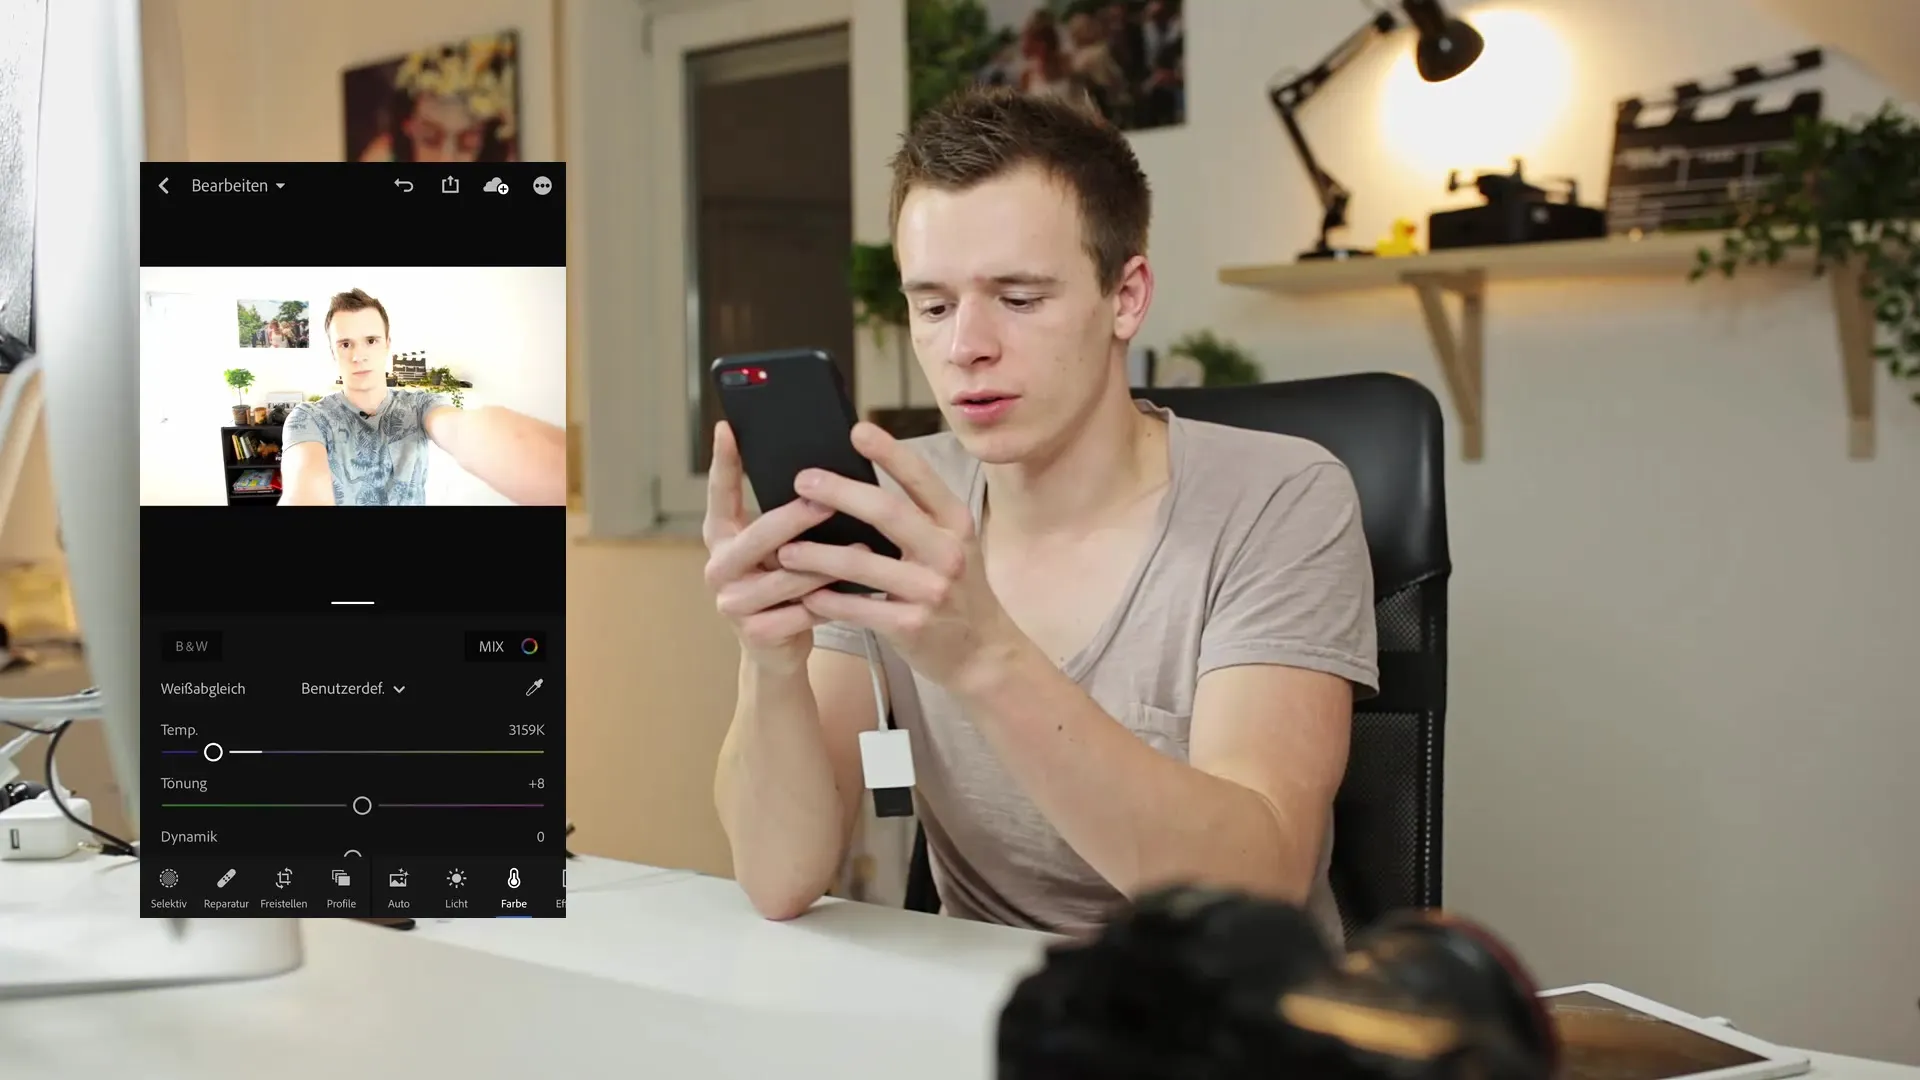This screenshot has height=1080, width=1920.
Task: Click the undo button
Action: [x=405, y=185]
